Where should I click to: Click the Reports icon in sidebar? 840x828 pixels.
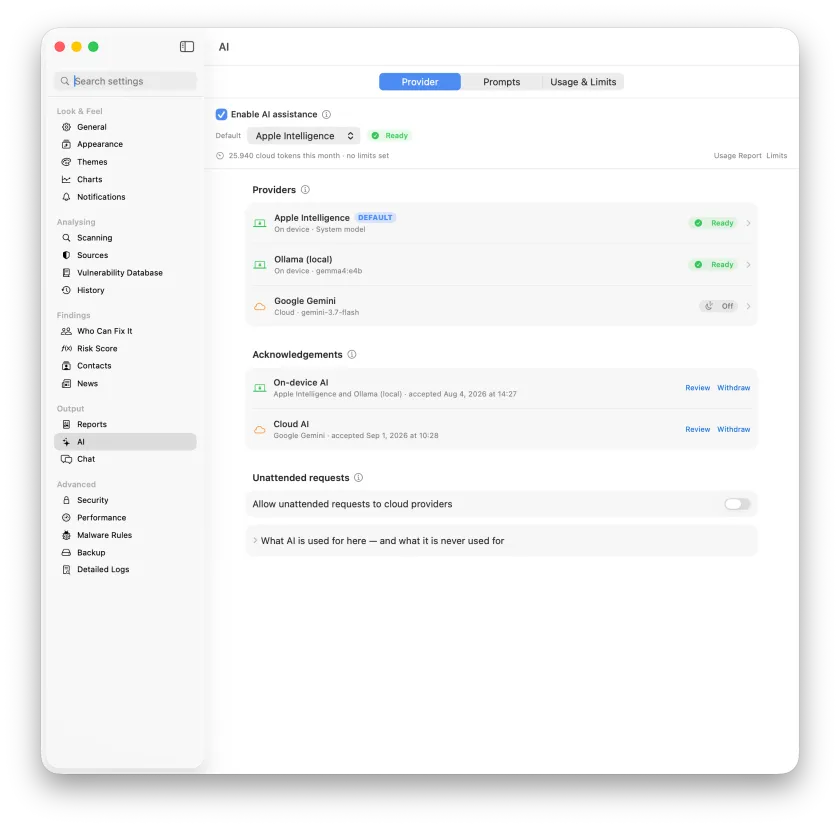pyautogui.click(x=66, y=424)
